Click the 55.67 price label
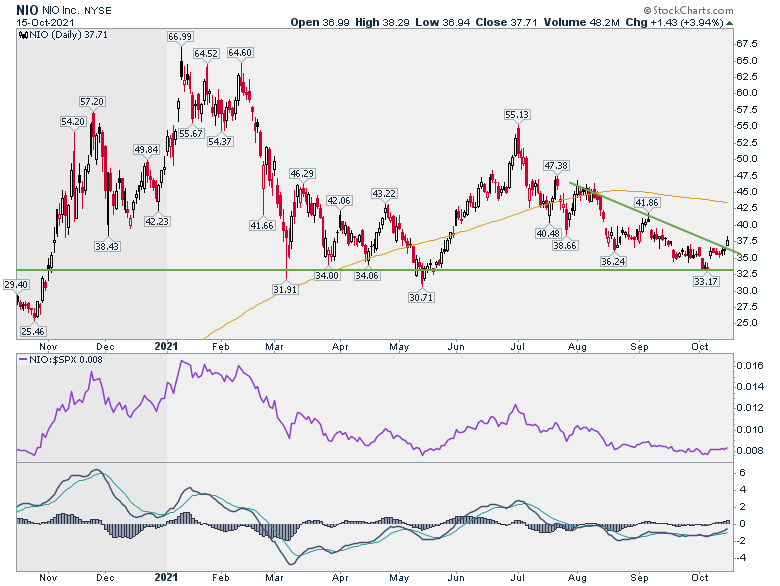This screenshot has height=586, width=780. pos(191,134)
